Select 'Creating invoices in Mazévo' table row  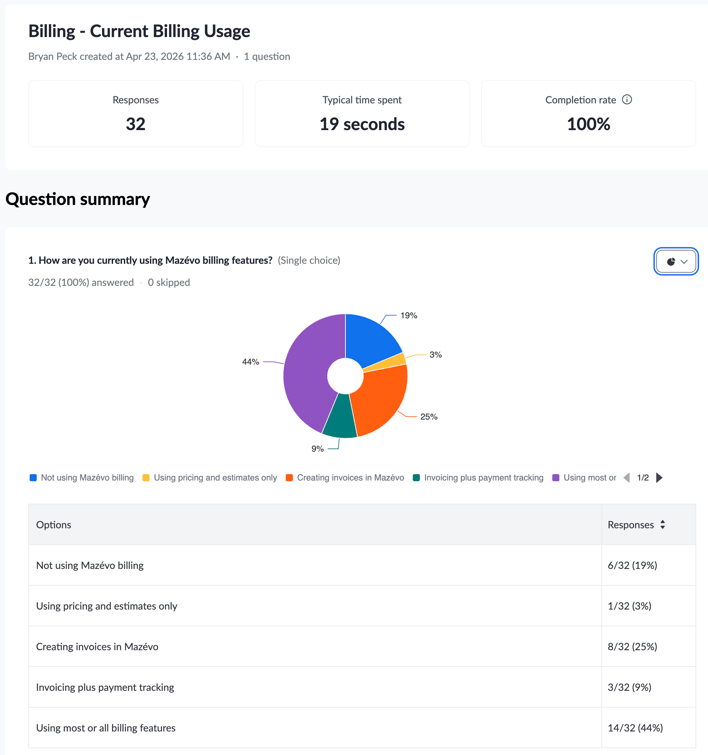(x=362, y=646)
